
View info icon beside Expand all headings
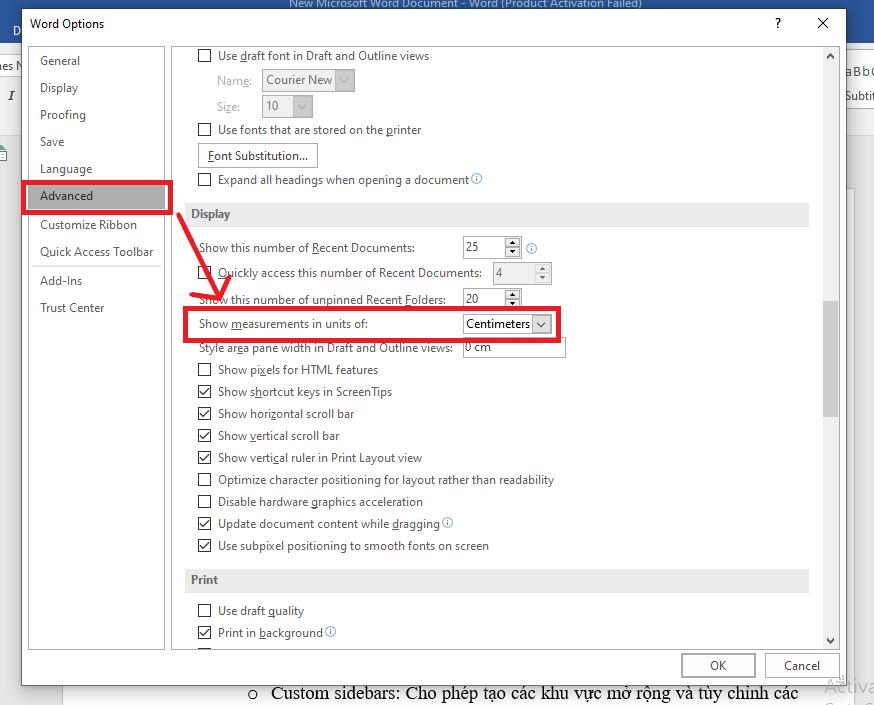(477, 179)
